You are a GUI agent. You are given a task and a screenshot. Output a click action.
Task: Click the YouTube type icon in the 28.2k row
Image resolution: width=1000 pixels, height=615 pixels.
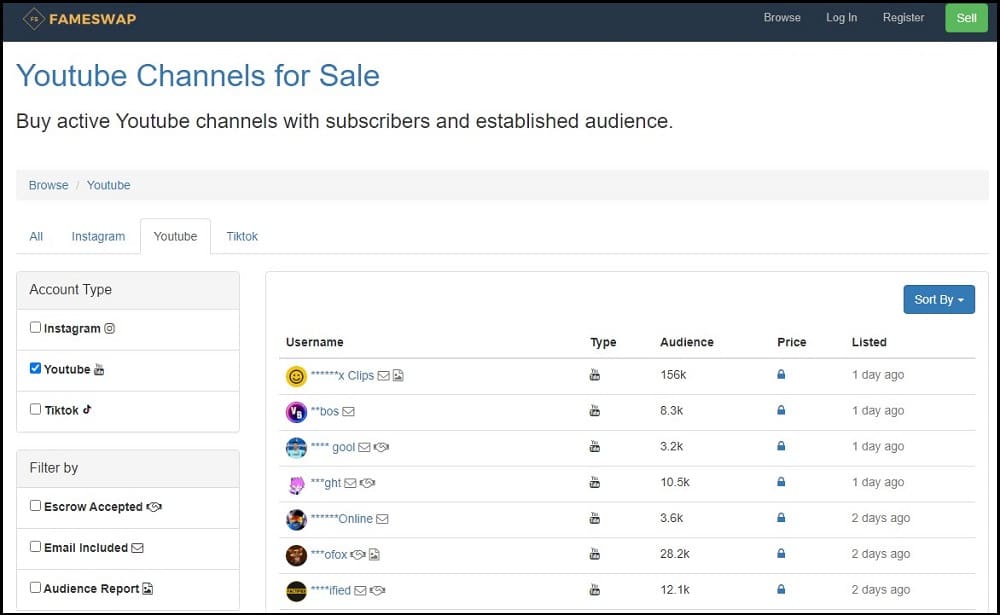coord(594,554)
